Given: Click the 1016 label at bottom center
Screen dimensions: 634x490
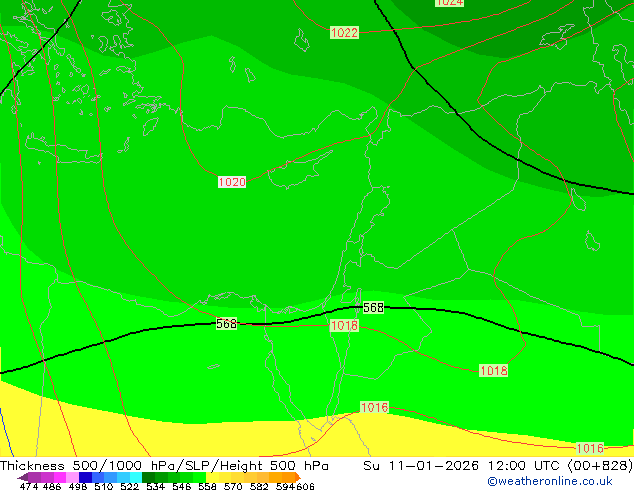Looking at the screenshot, I should [x=374, y=407].
